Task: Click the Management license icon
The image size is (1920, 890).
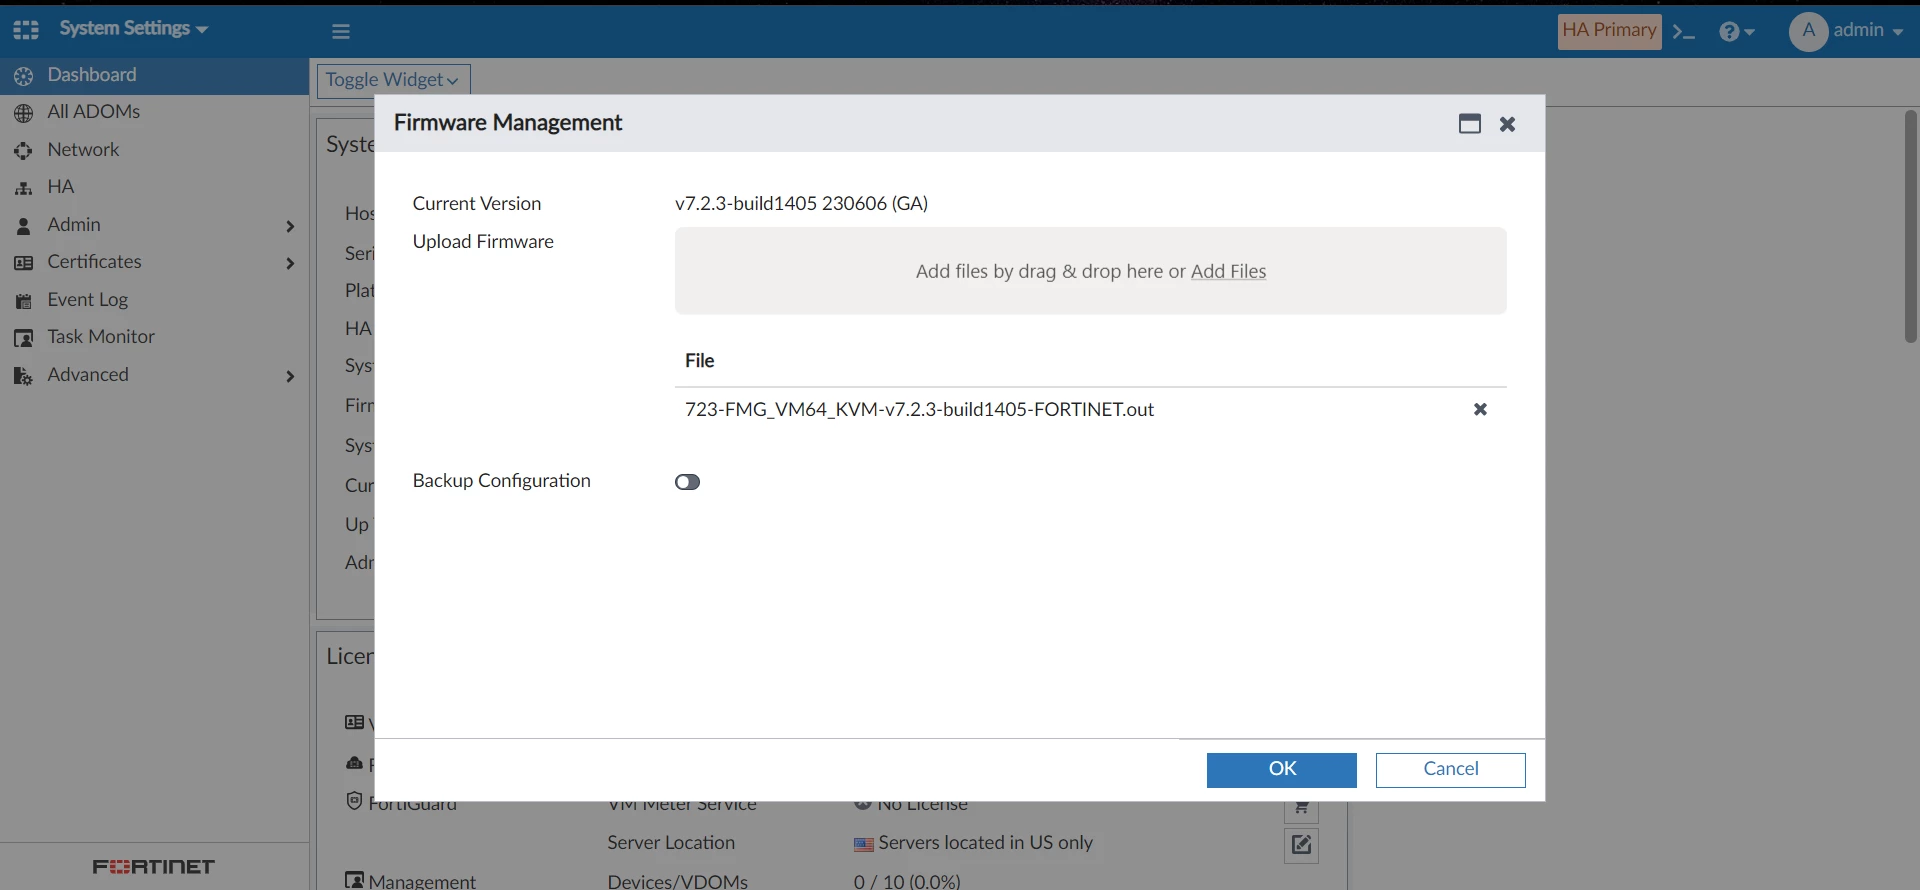Action: 354,881
